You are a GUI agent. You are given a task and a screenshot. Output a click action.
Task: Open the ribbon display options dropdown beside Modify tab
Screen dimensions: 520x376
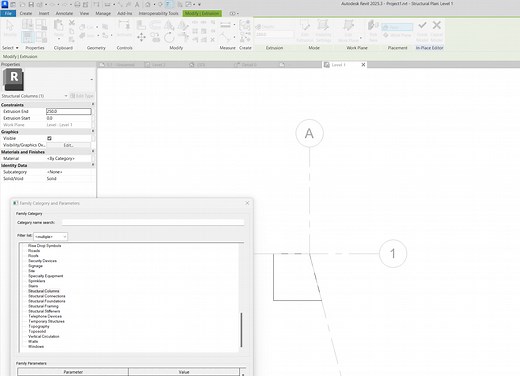(234, 13)
